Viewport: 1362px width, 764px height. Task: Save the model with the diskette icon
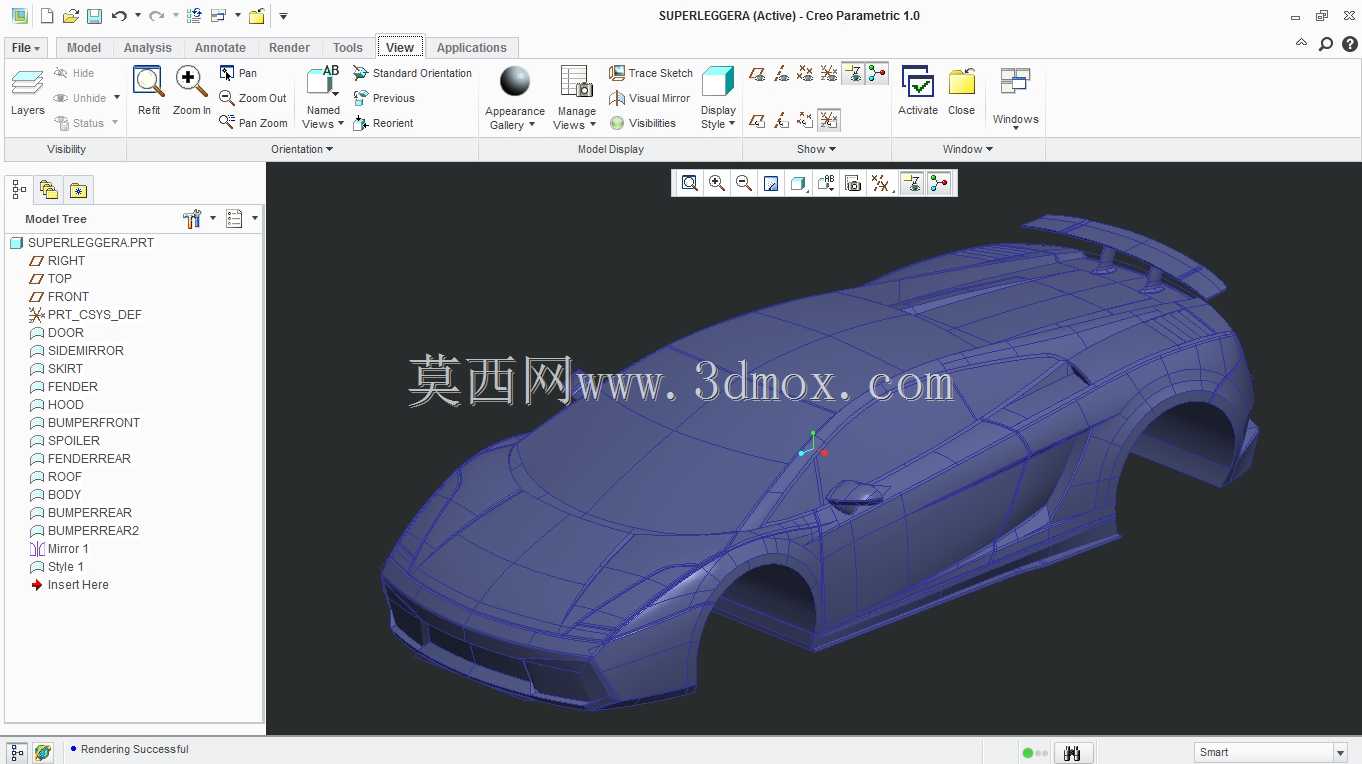tap(94, 16)
